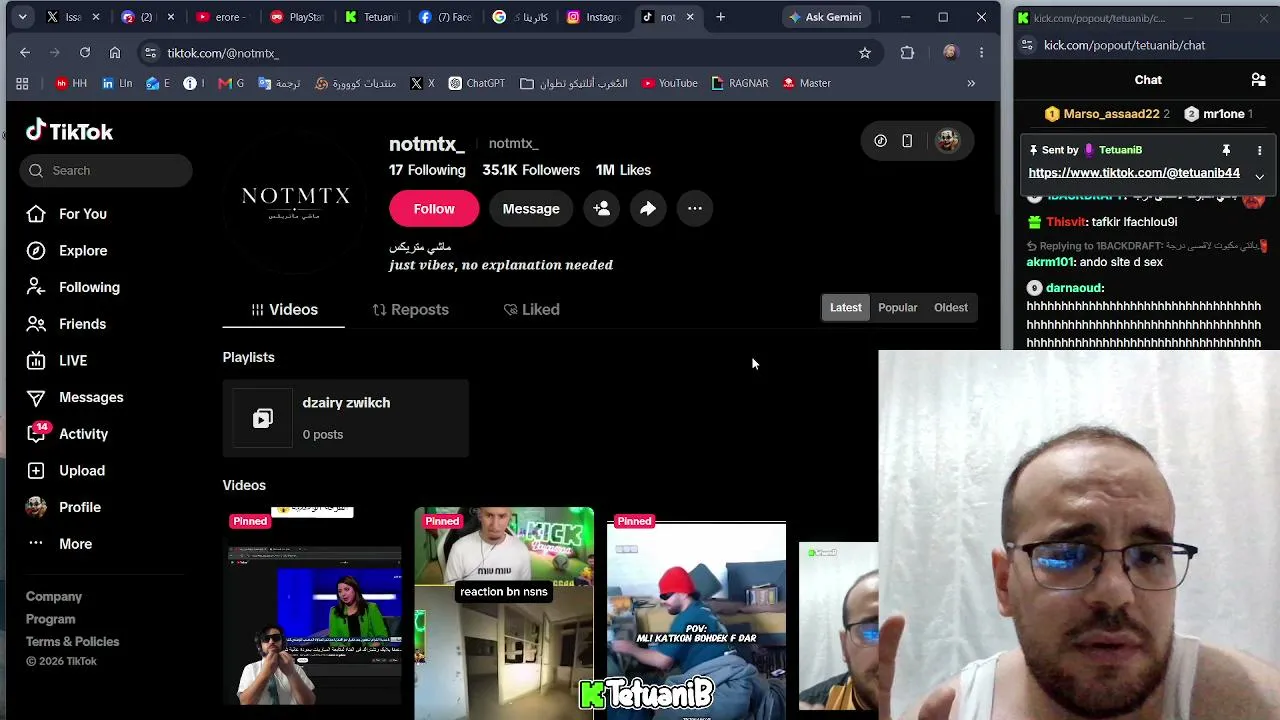The height and width of the screenshot is (720, 1280).
Task: Click the 35.1K Followers count
Action: tap(531, 171)
